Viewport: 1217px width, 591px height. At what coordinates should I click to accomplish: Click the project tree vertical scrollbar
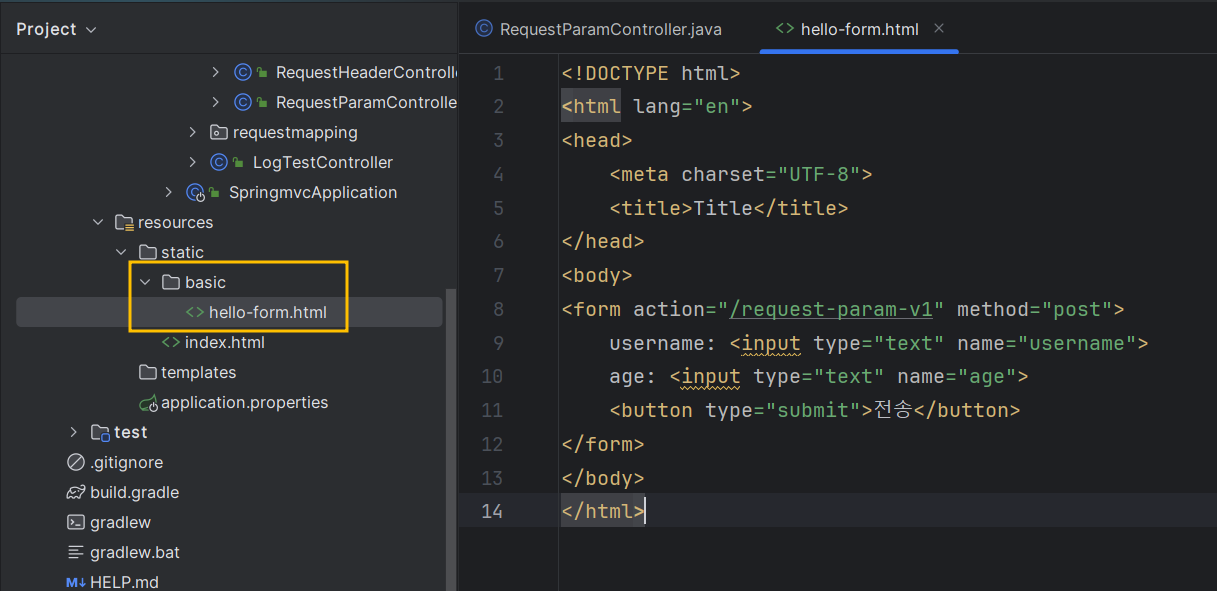[451, 440]
